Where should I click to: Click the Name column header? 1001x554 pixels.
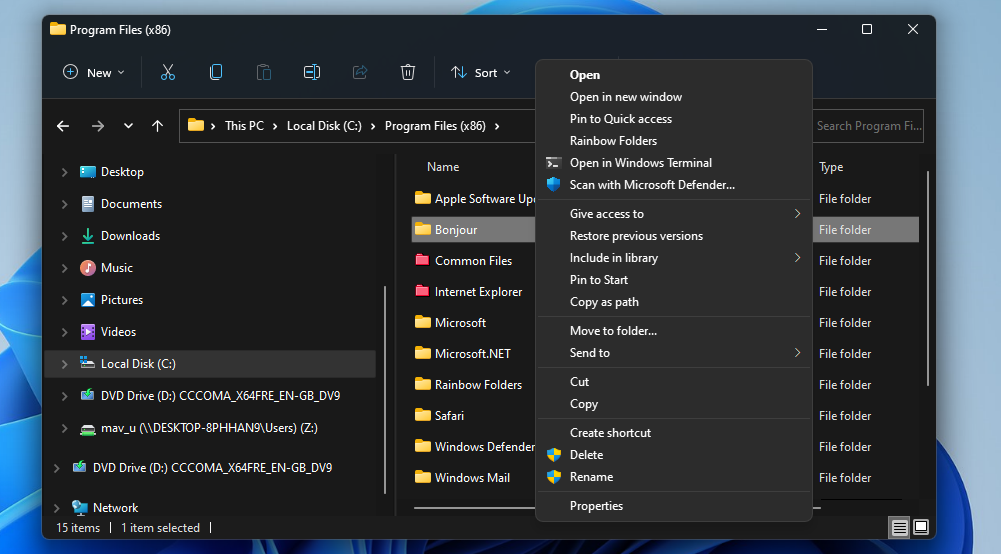point(443,167)
